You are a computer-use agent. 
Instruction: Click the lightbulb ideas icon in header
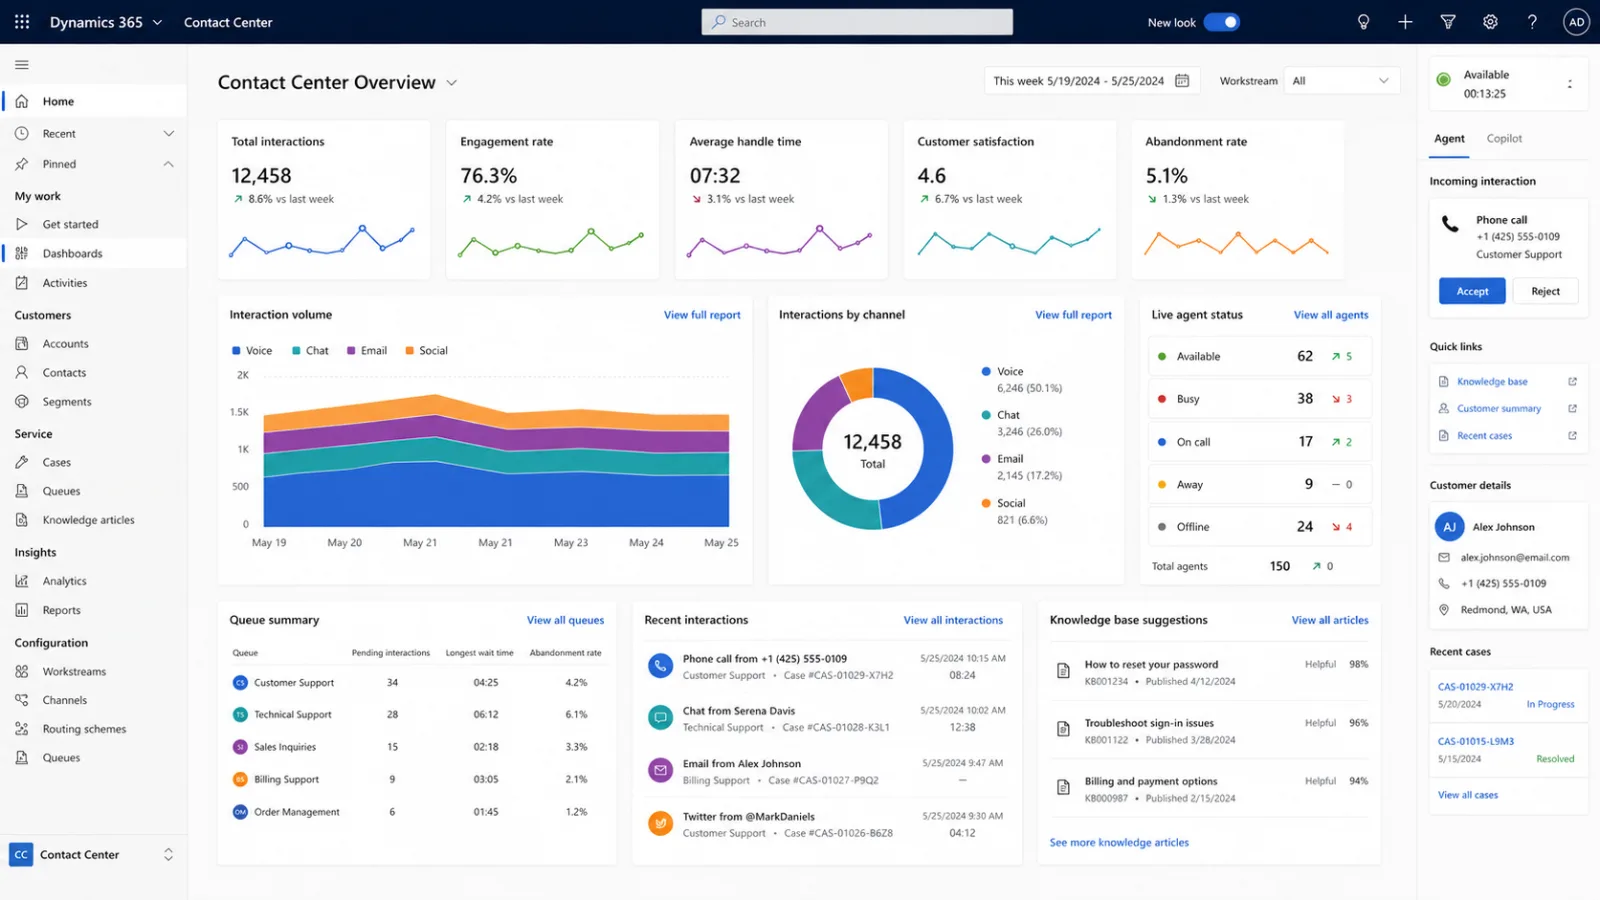(x=1363, y=22)
